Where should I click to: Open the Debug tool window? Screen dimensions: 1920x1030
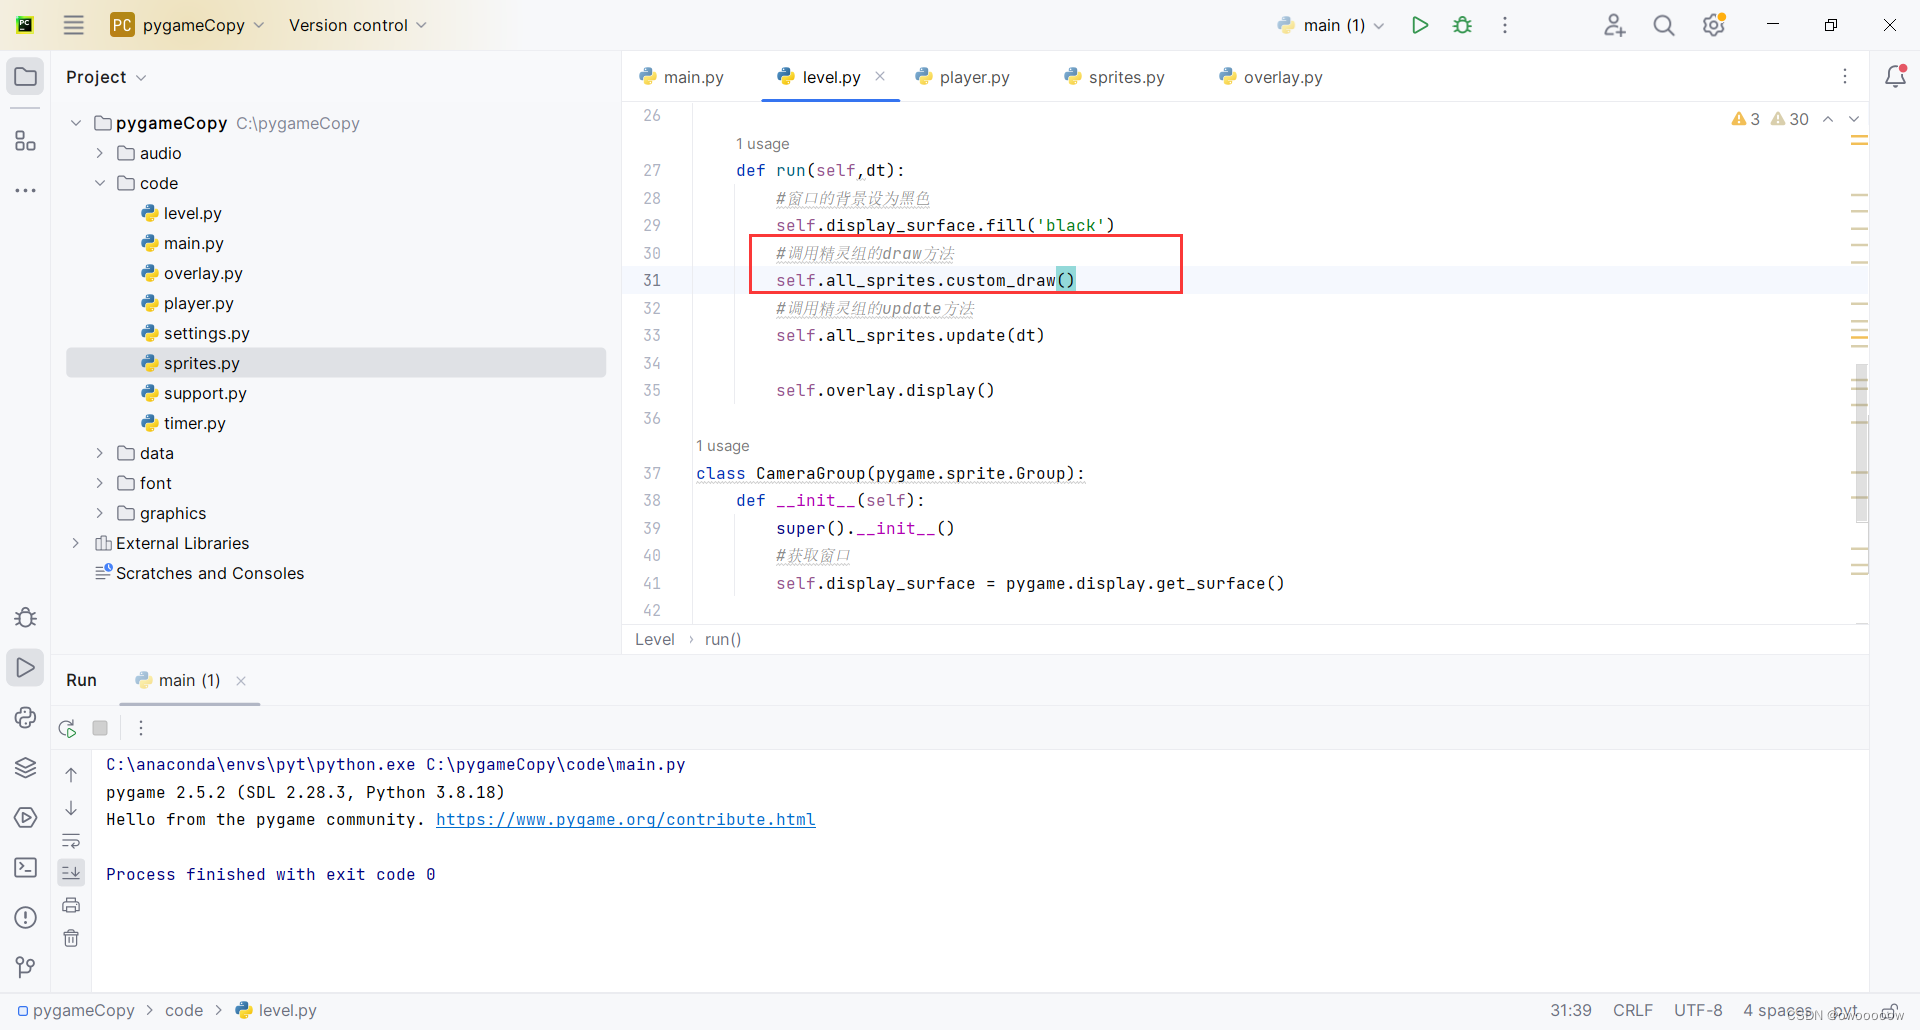(x=25, y=617)
